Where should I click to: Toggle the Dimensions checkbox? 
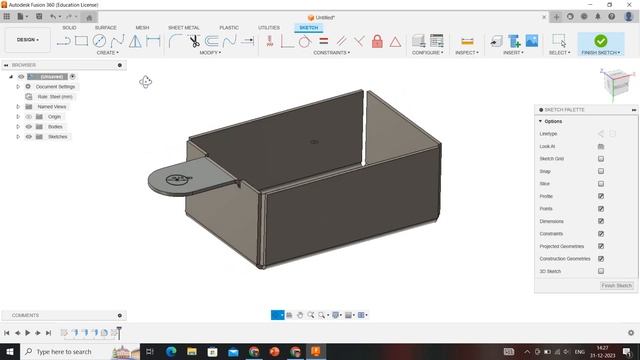tap(601, 221)
